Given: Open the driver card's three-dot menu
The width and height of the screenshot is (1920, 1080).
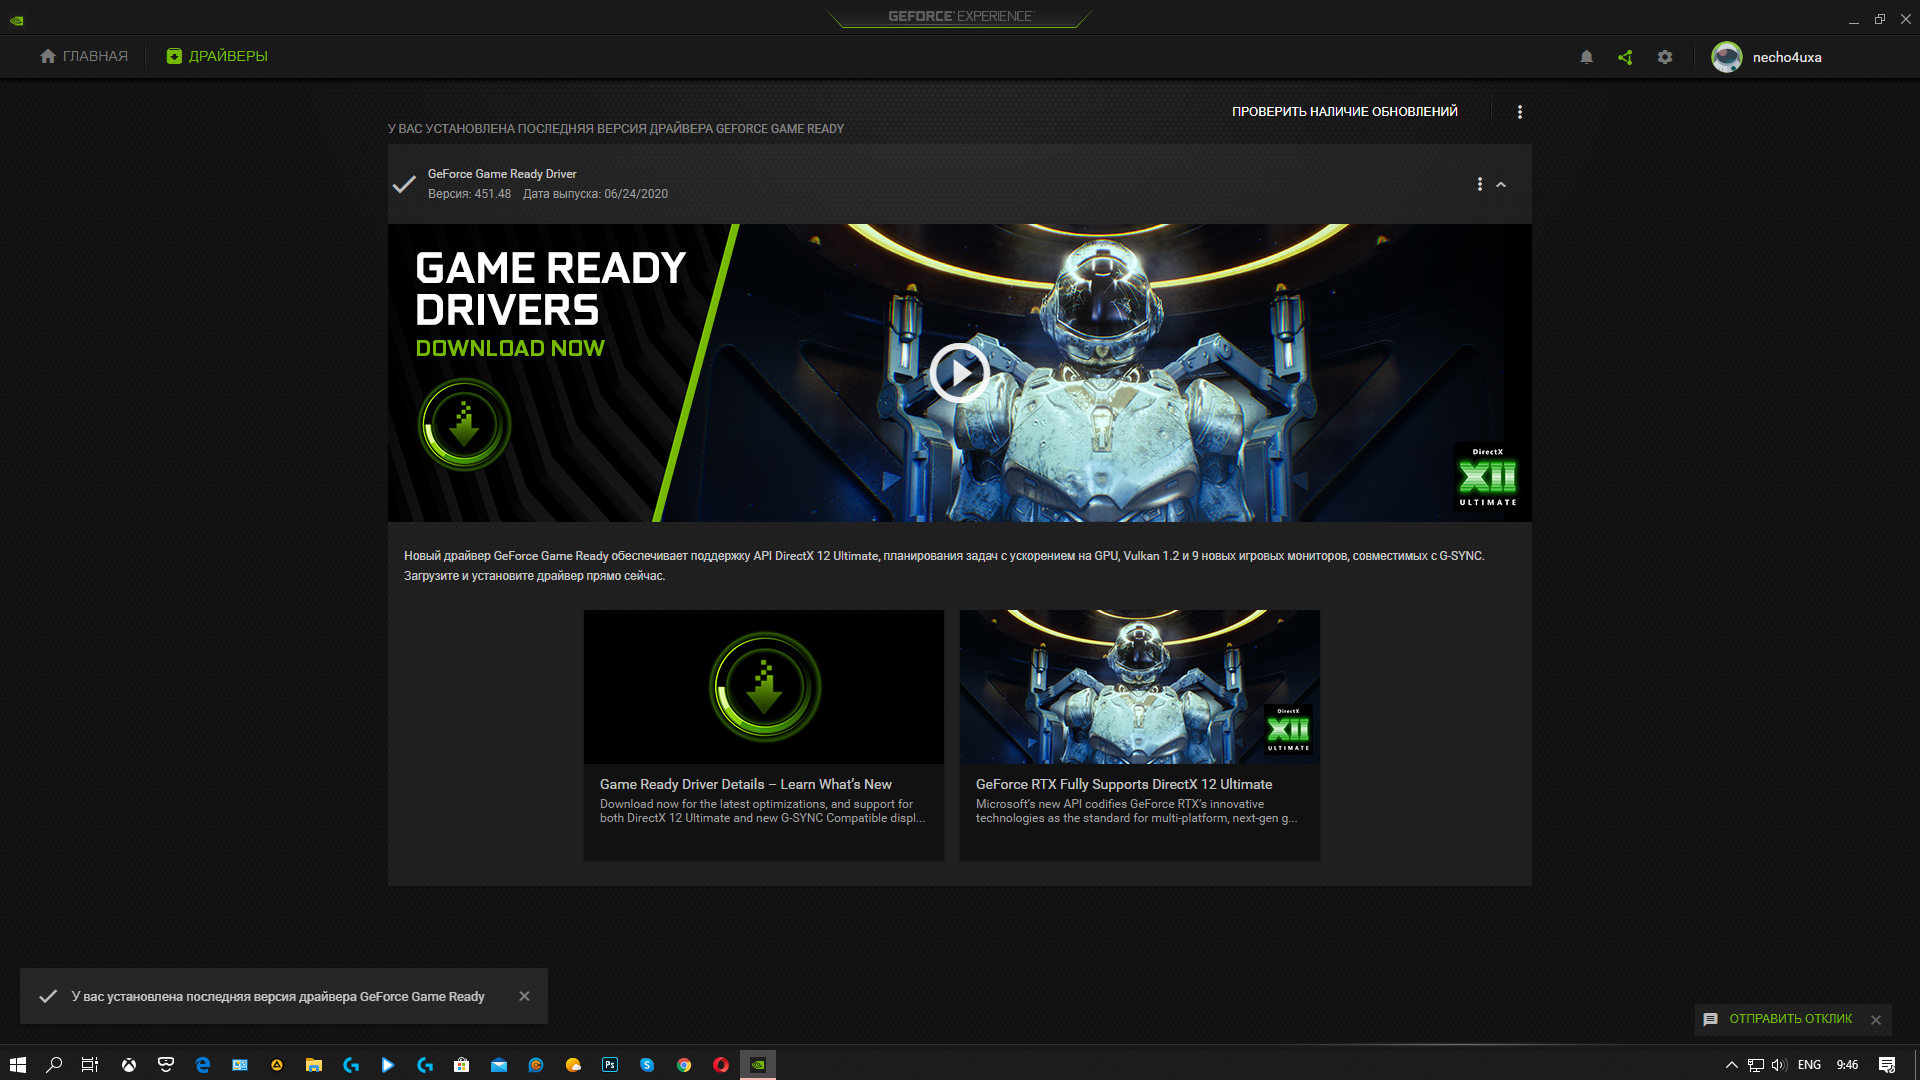Looking at the screenshot, I should pyautogui.click(x=1480, y=184).
